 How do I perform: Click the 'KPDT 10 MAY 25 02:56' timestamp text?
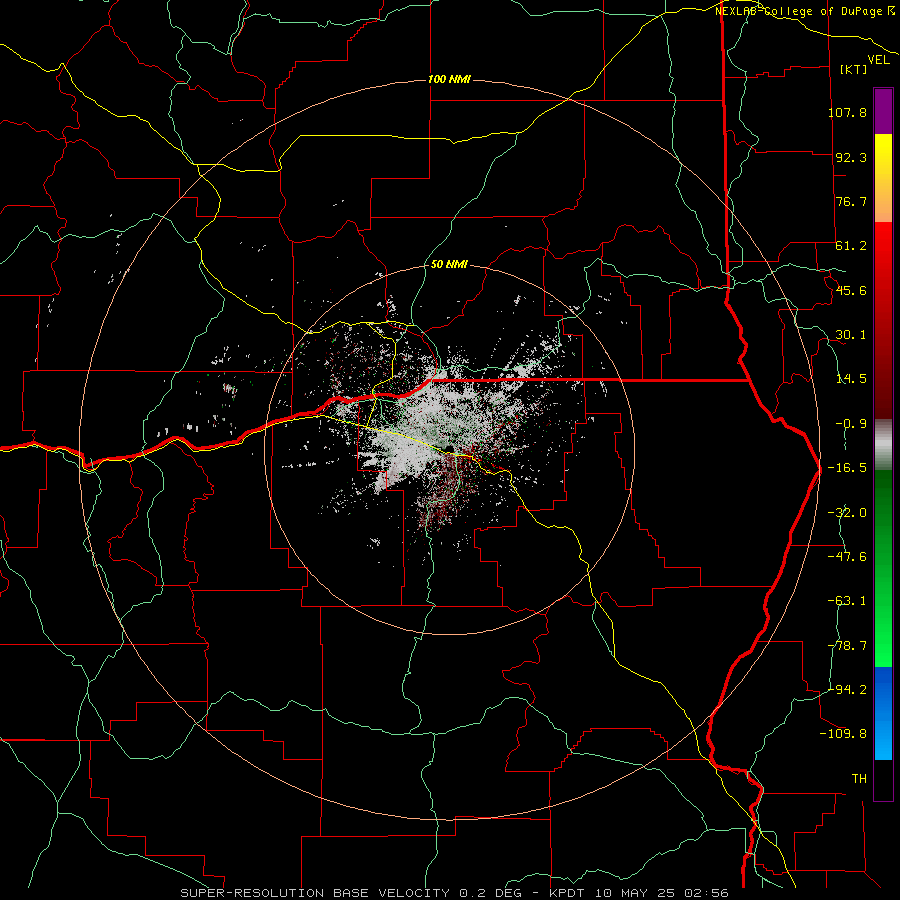coord(639,893)
